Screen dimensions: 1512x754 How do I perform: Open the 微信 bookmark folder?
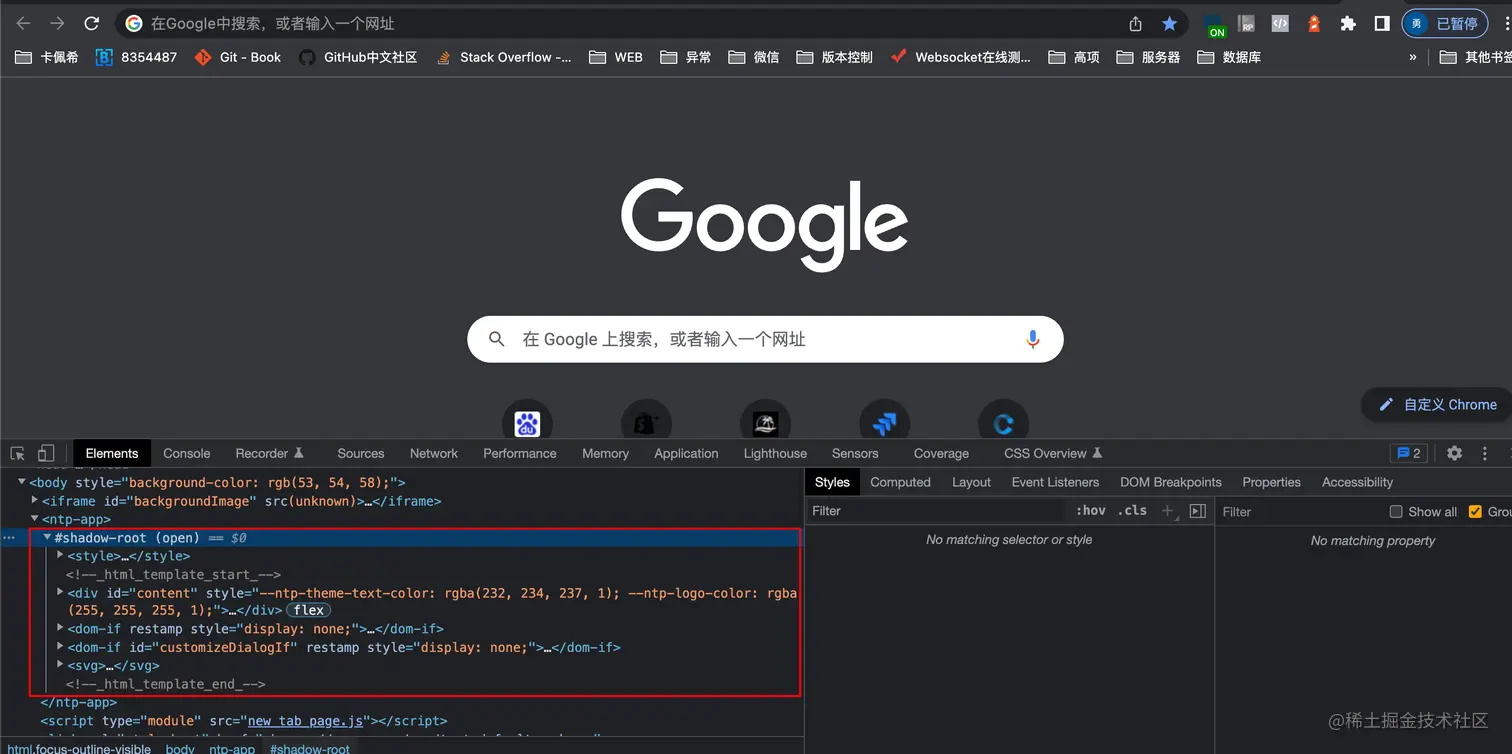[754, 57]
